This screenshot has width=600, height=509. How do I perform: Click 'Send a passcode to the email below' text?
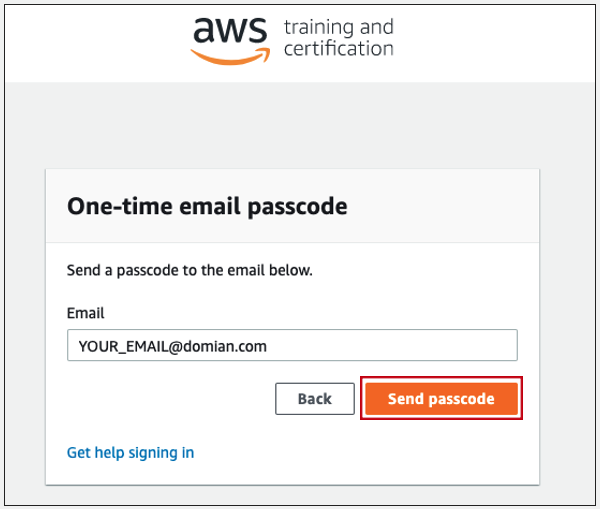click(x=189, y=270)
